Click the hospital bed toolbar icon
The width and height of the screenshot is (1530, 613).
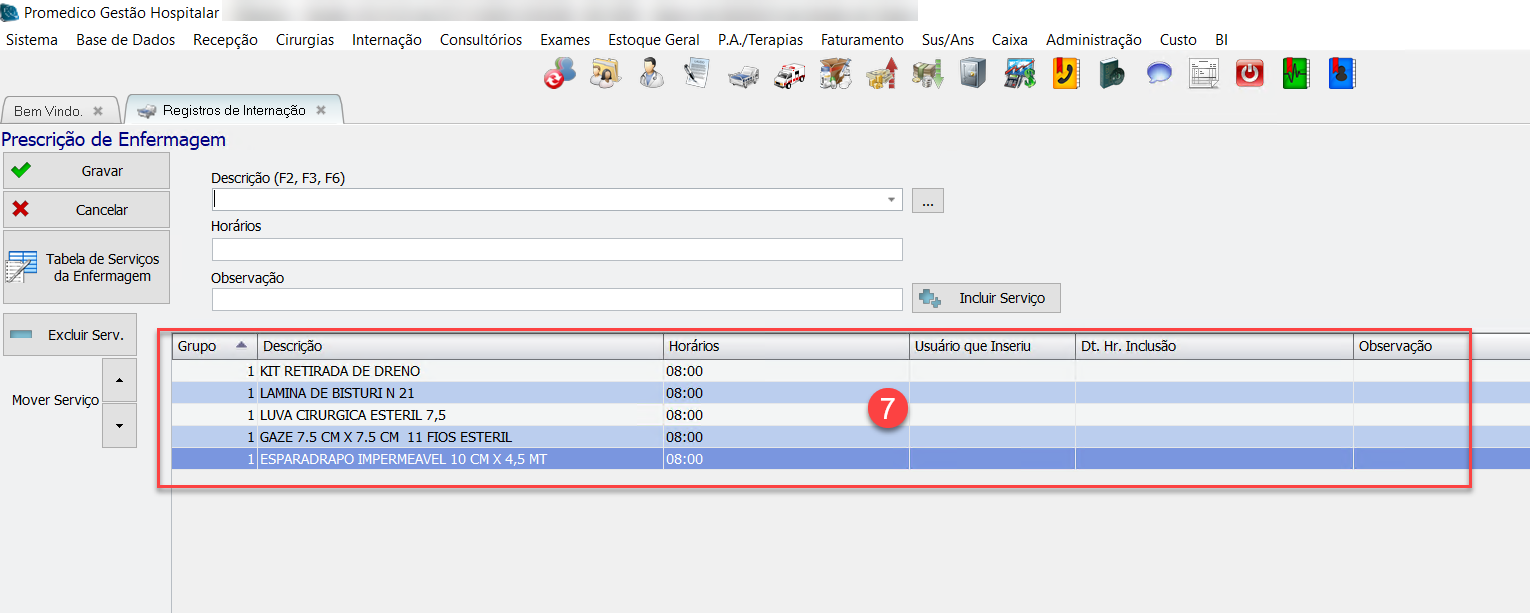(744, 74)
